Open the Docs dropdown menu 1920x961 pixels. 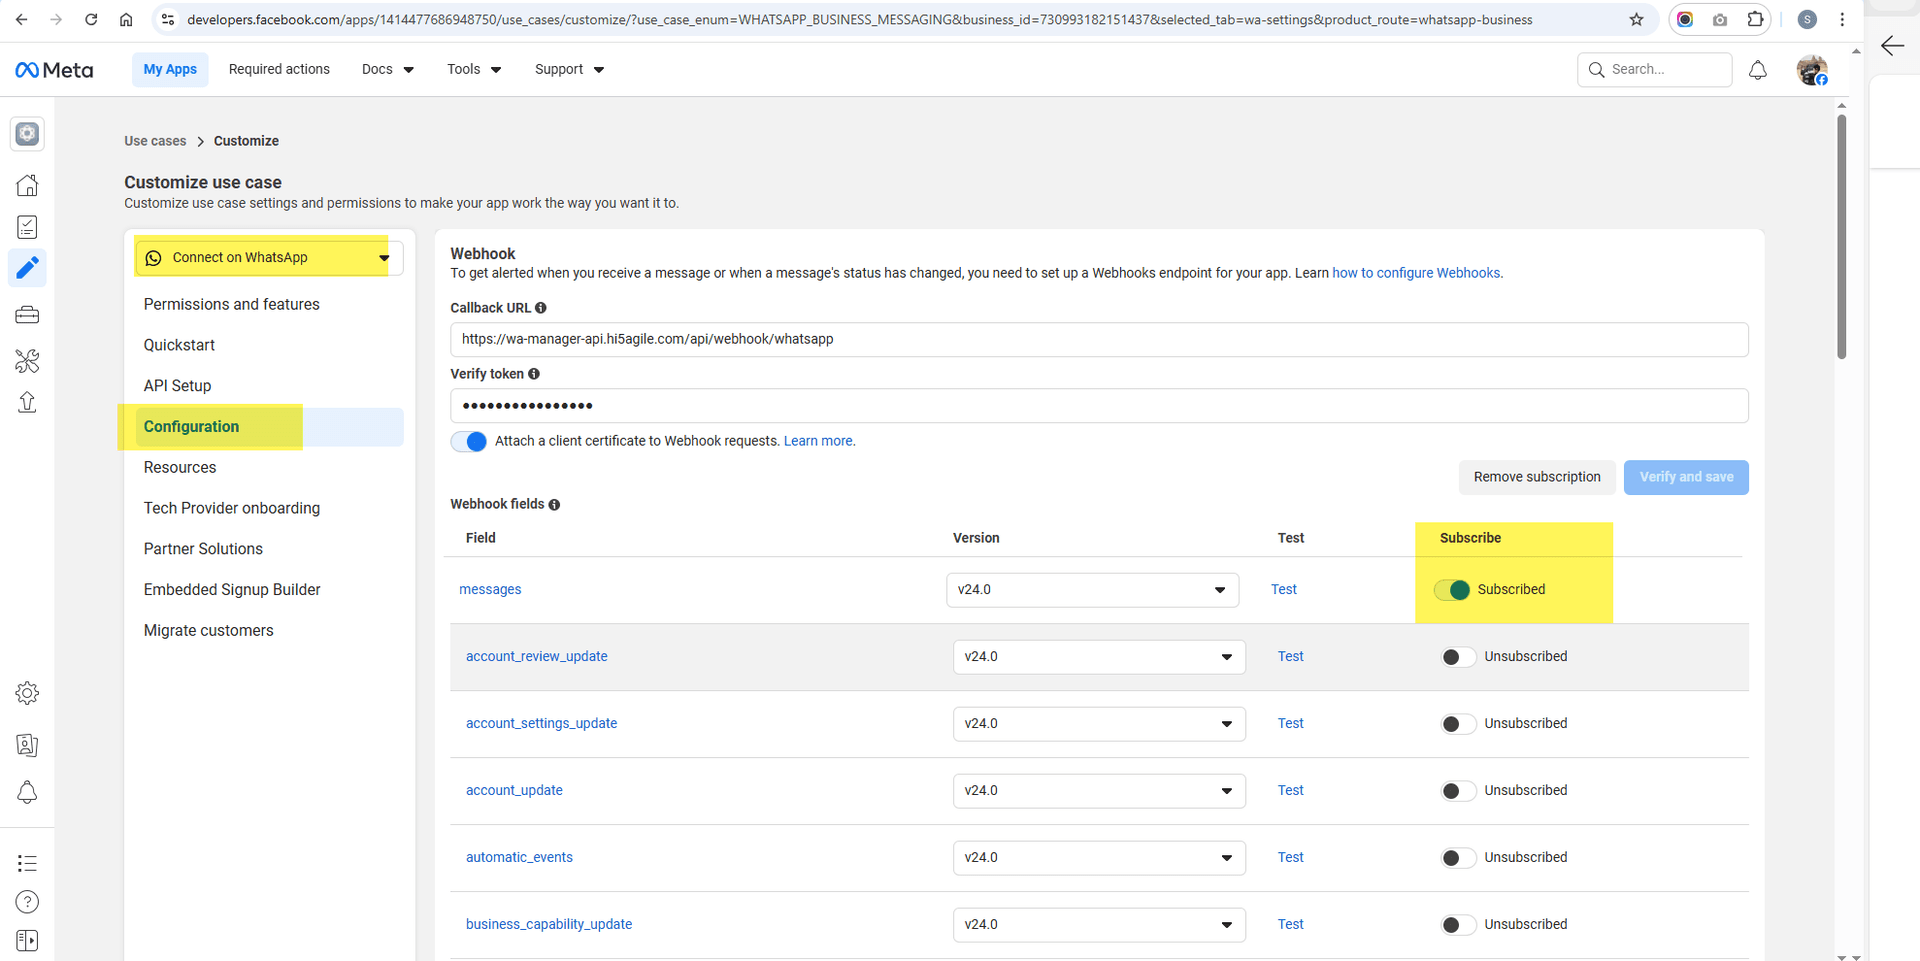click(x=387, y=70)
